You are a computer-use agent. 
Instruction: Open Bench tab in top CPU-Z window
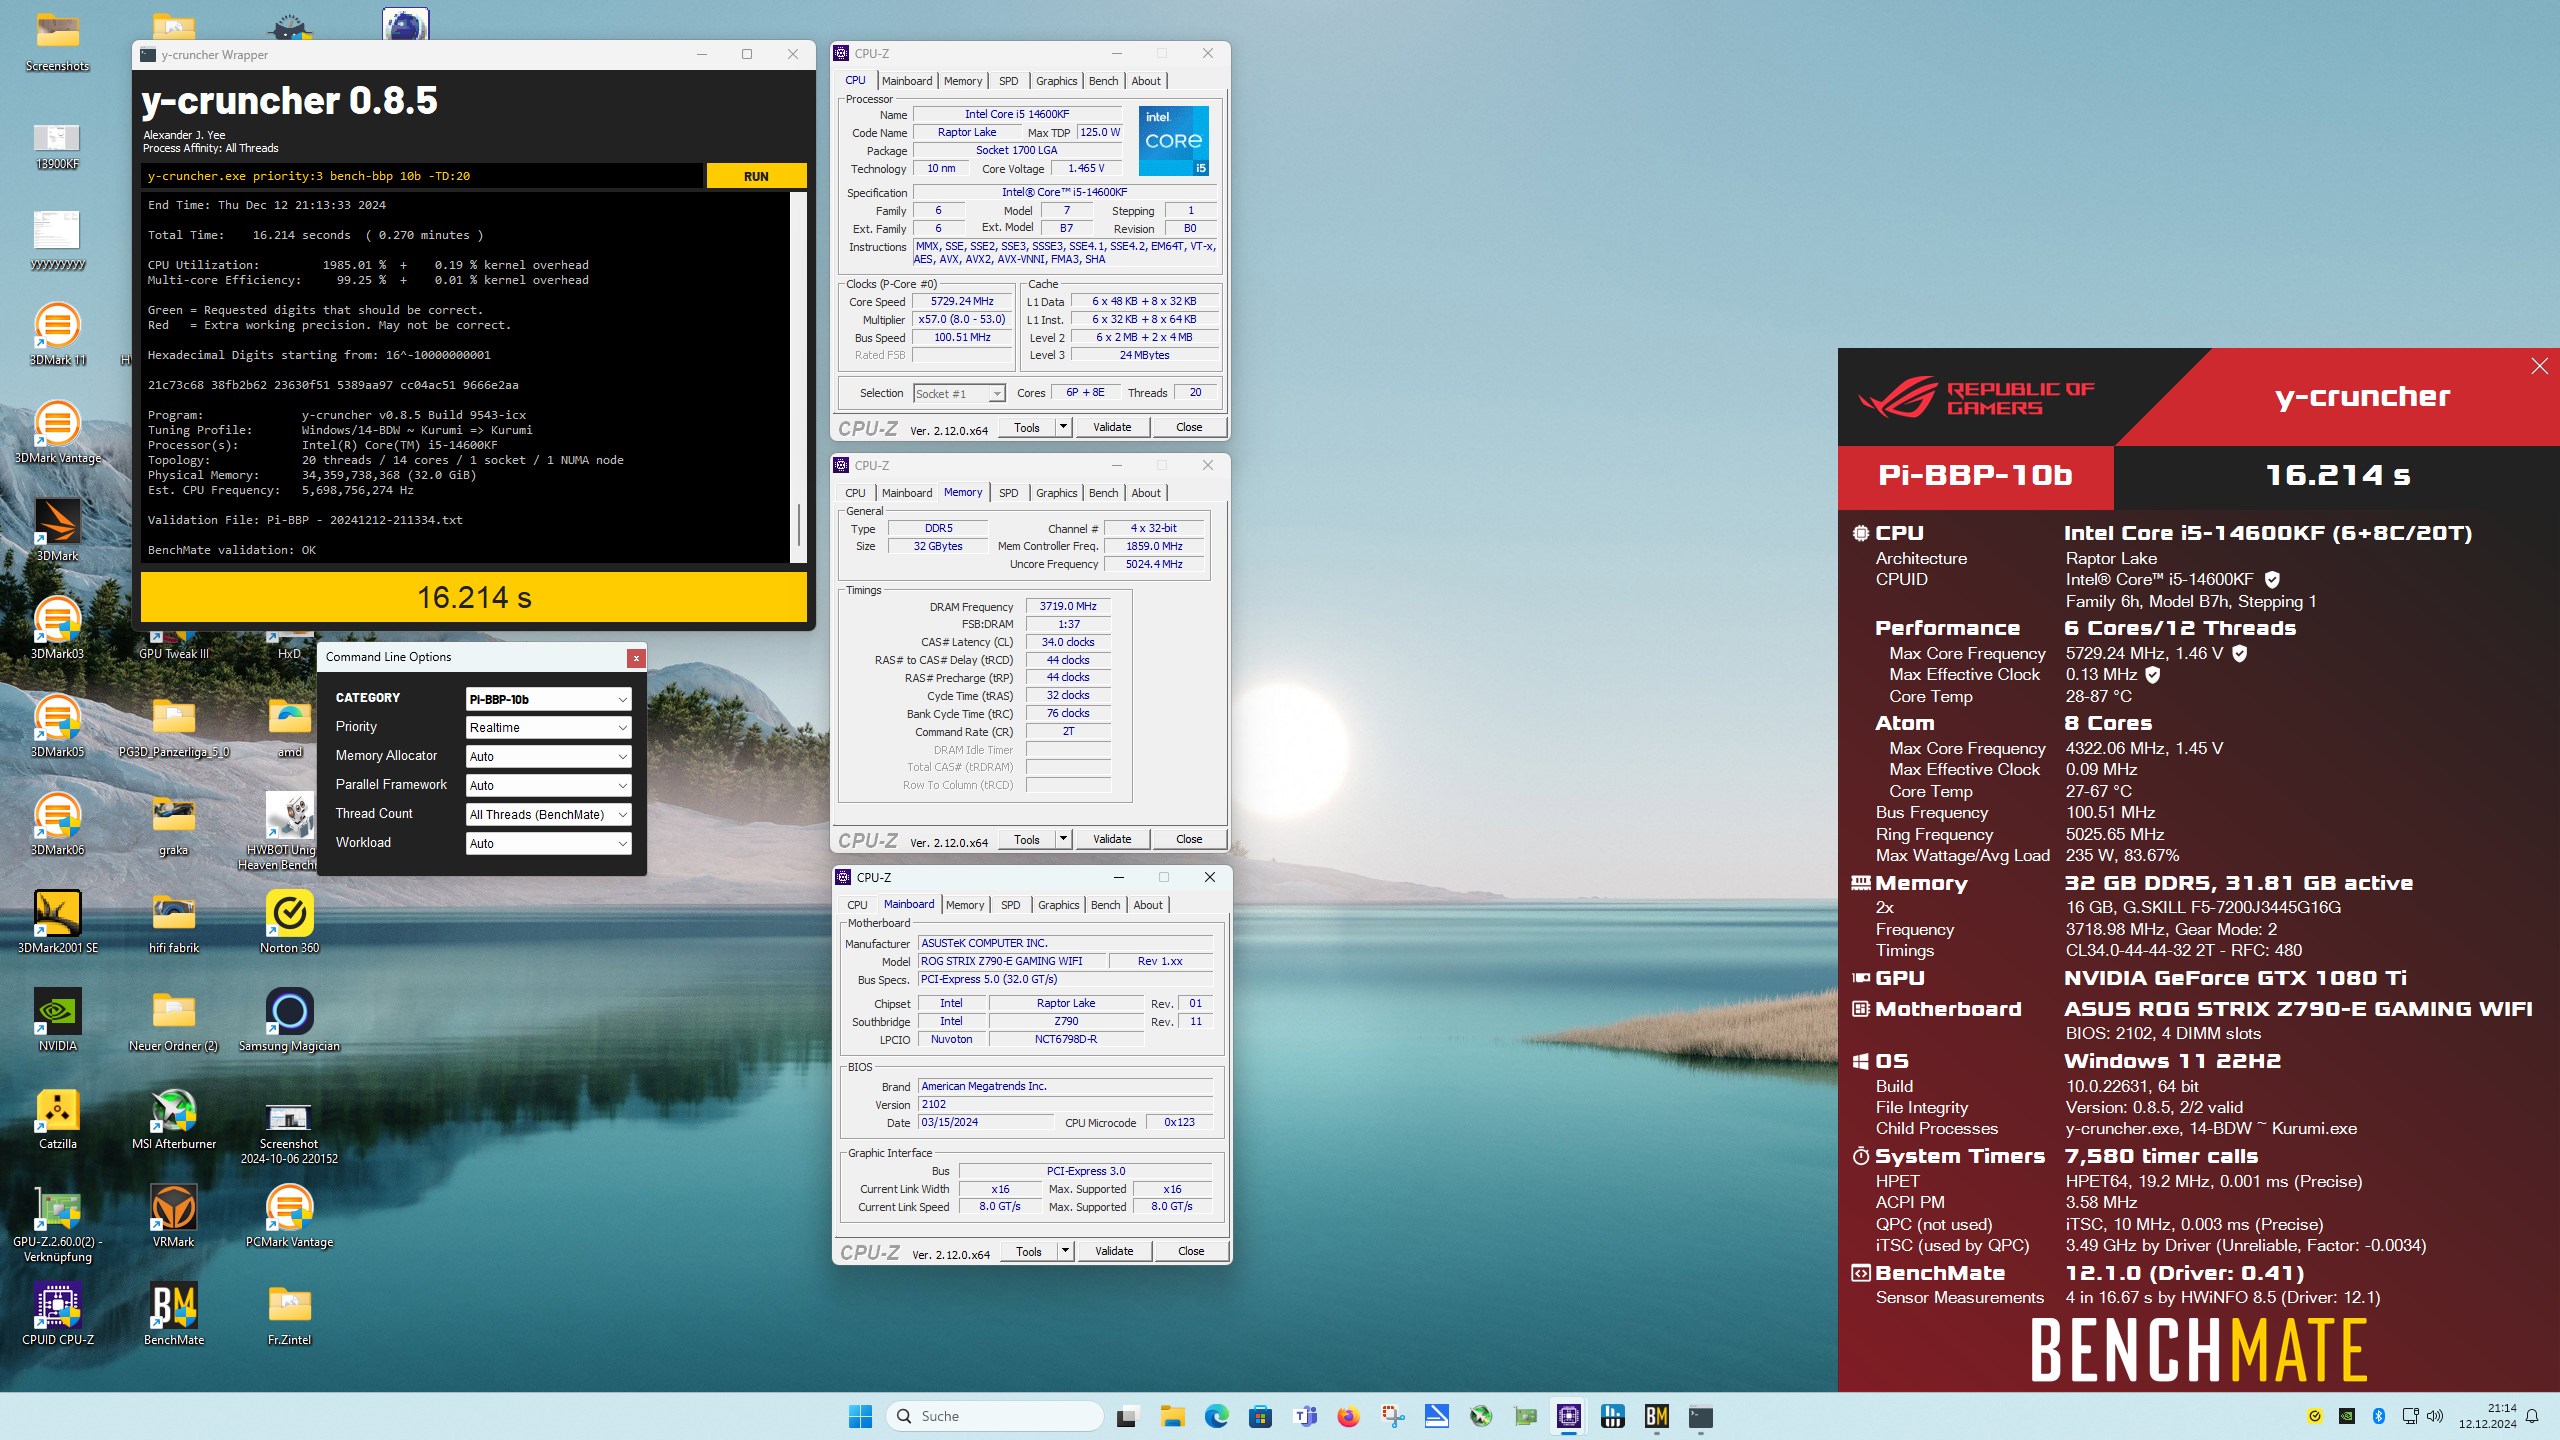[1103, 81]
